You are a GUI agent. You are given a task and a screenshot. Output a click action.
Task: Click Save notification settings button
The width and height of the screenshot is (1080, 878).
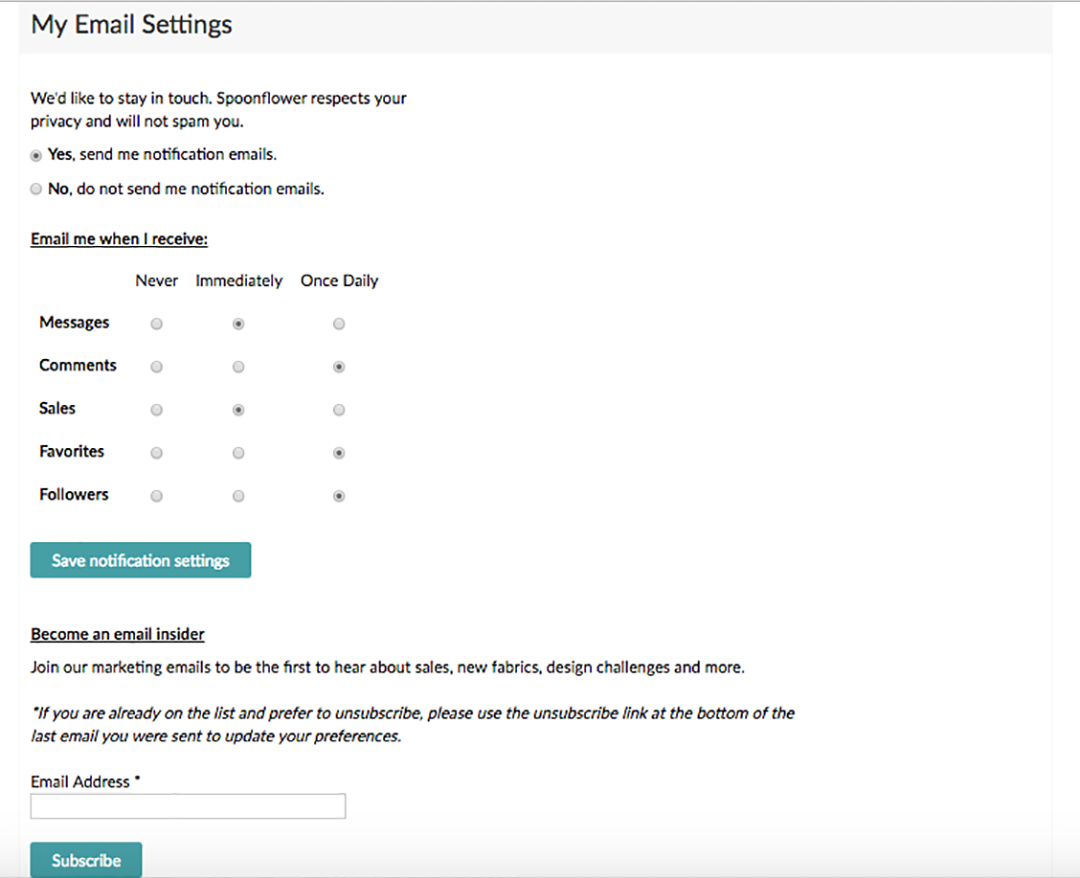pyautogui.click(x=140, y=561)
